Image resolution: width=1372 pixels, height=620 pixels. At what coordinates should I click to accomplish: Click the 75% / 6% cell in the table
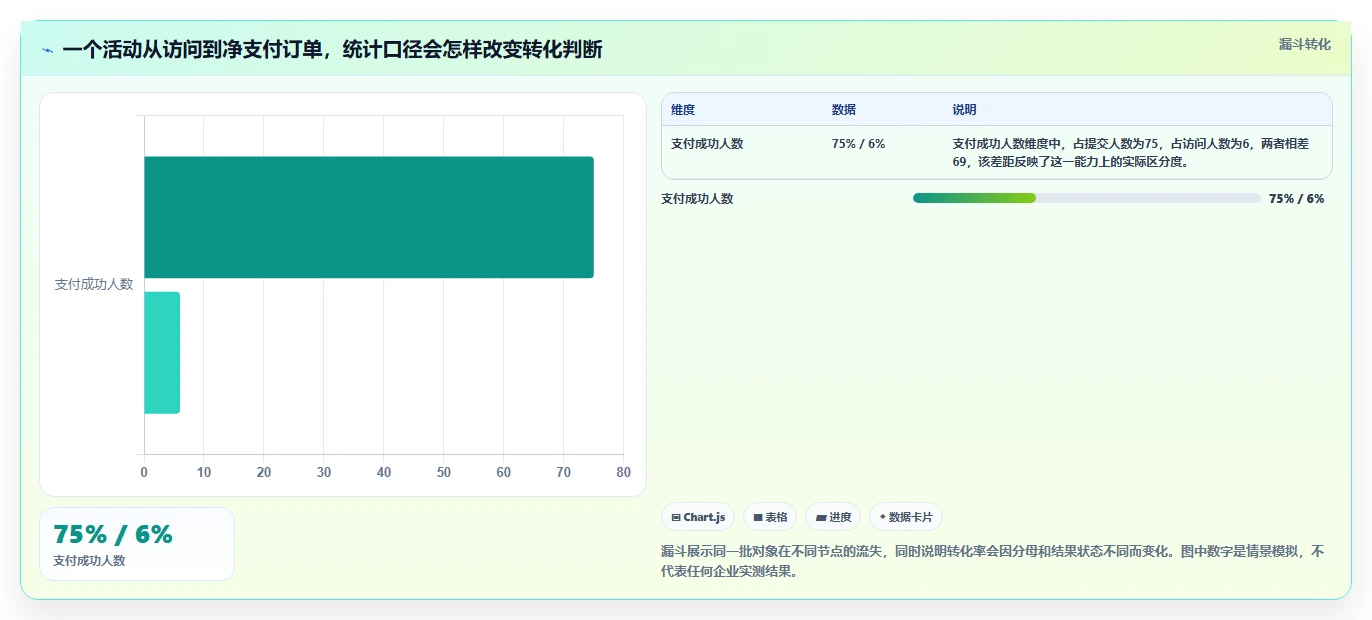pos(858,144)
